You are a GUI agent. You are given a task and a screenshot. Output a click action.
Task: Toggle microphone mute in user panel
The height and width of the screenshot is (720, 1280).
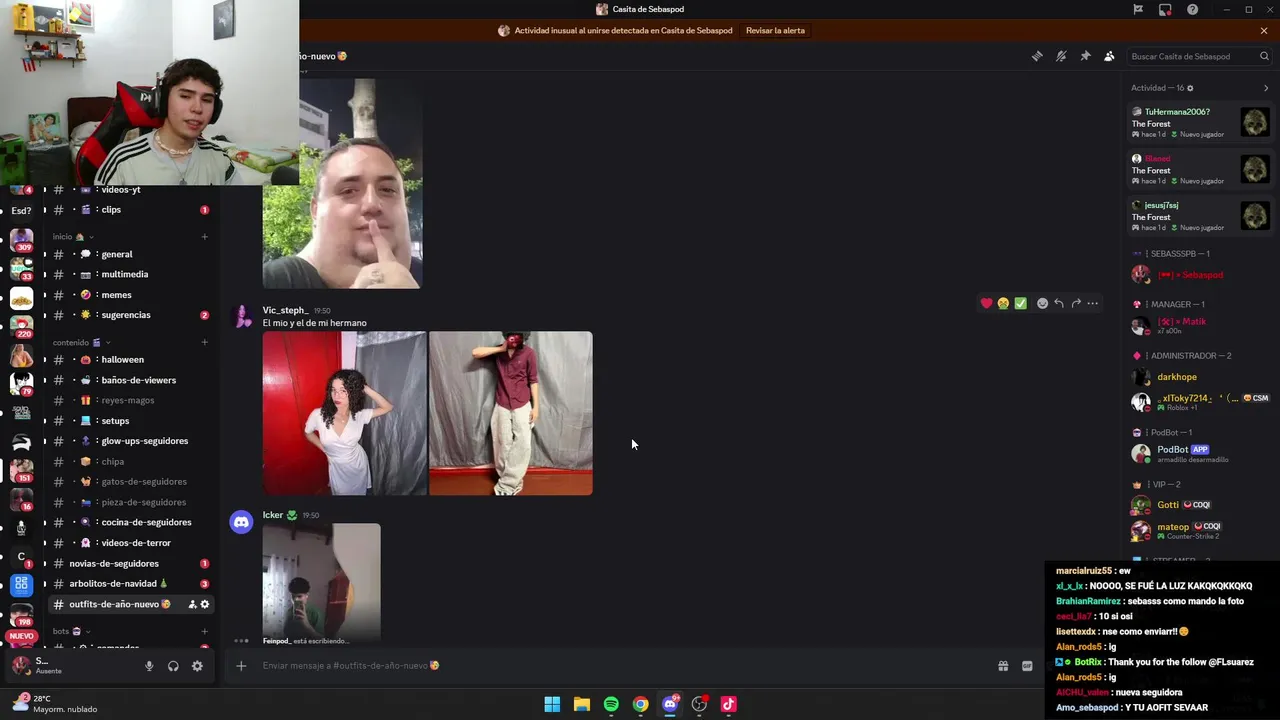click(149, 666)
